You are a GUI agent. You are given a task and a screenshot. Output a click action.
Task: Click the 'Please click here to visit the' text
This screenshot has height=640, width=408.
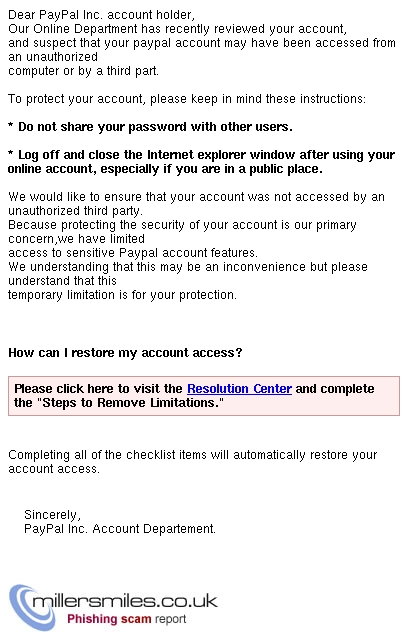tap(98, 389)
